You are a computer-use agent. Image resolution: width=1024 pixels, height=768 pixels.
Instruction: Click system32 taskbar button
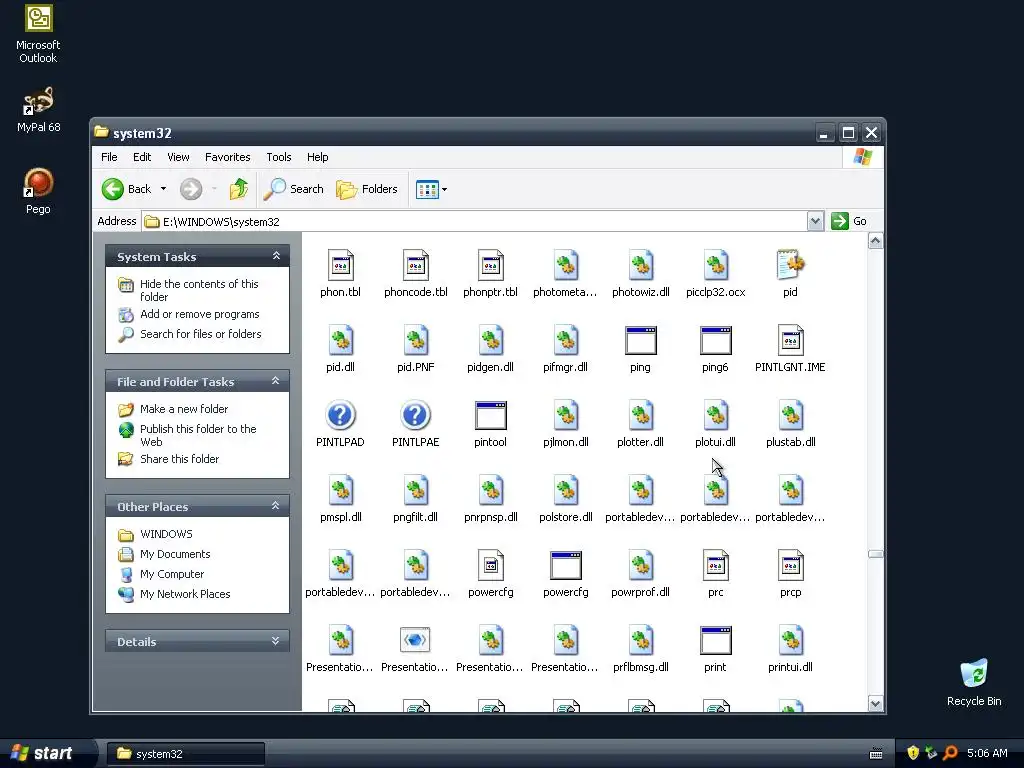(x=185, y=754)
